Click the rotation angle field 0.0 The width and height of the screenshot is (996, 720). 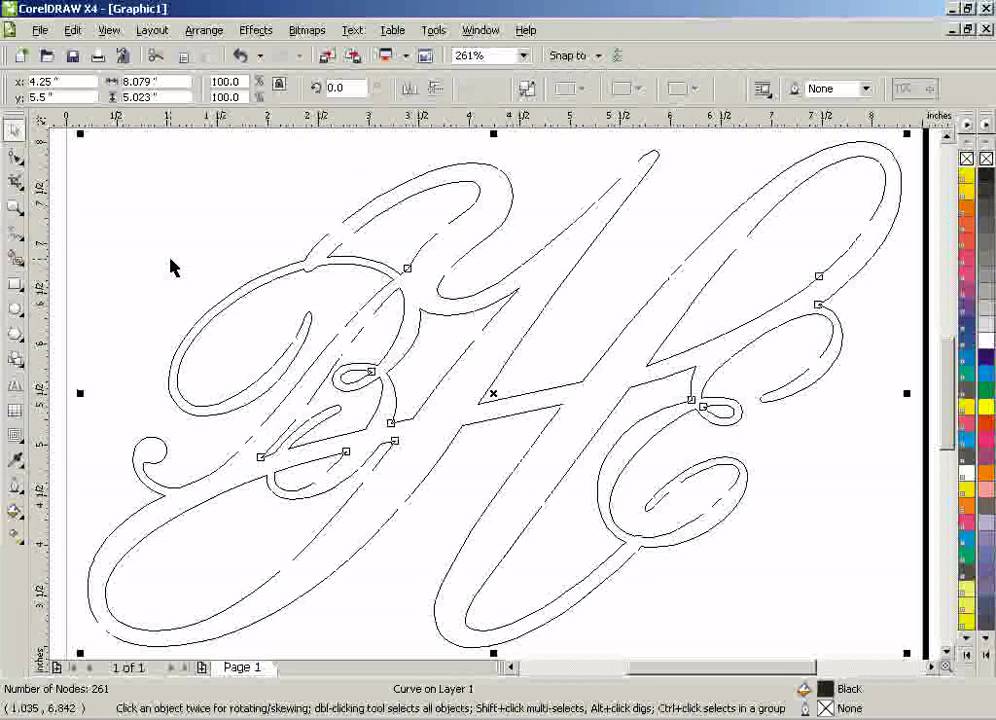point(345,88)
